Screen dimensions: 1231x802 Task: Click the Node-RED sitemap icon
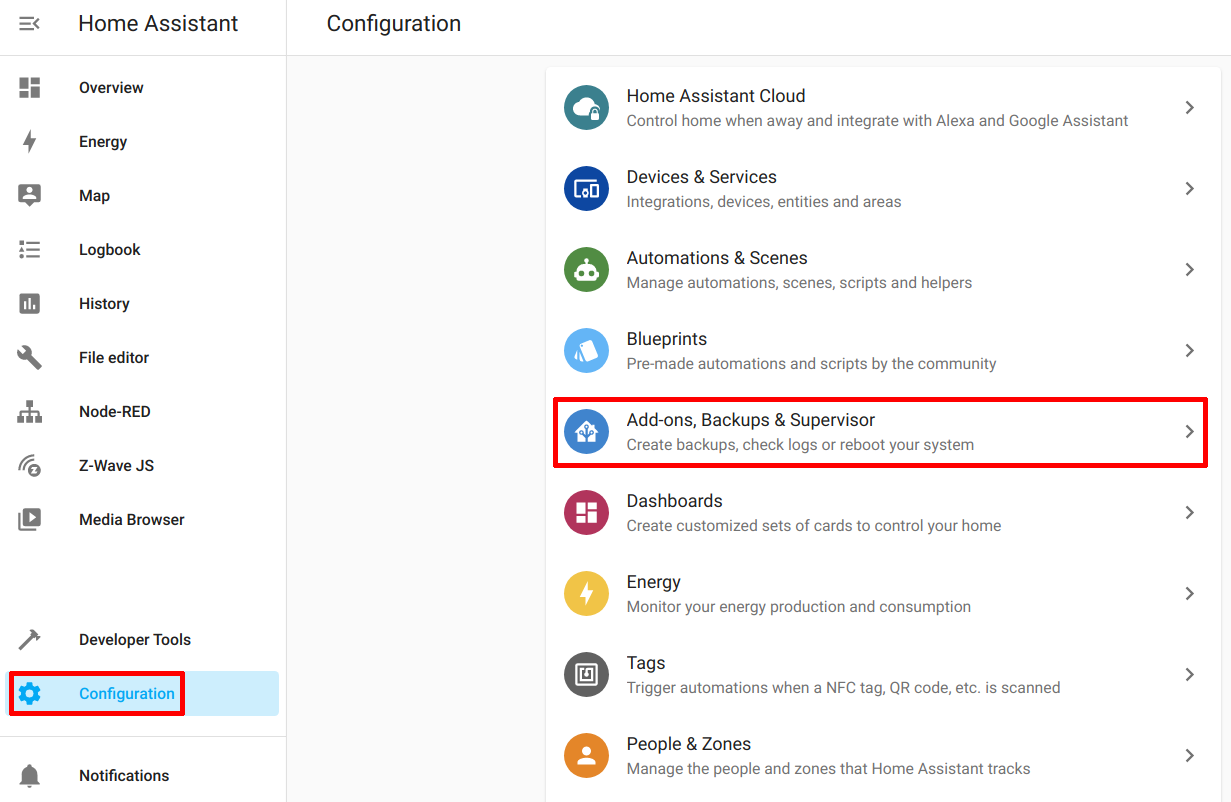tap(30, 412)
